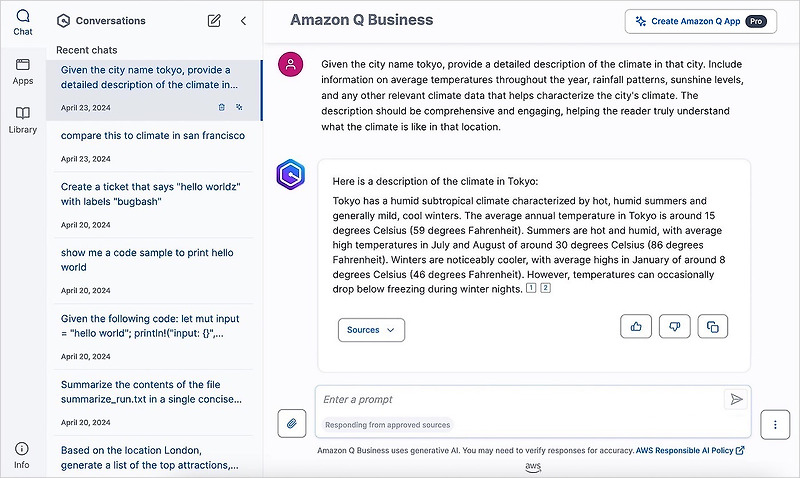Copy the response with copy icon

click(x=712, y=326)
